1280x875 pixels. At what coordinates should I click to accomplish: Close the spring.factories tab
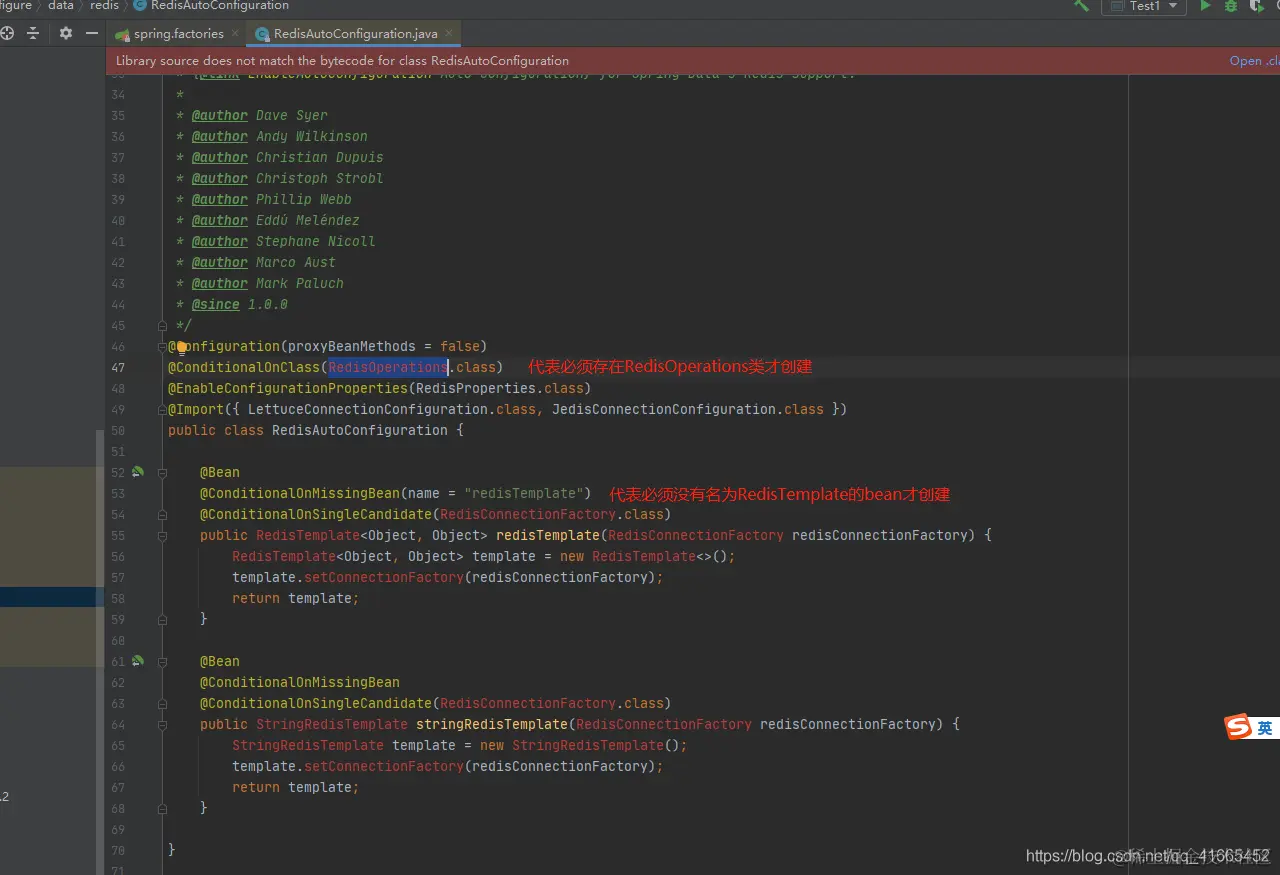pos(235,33)
